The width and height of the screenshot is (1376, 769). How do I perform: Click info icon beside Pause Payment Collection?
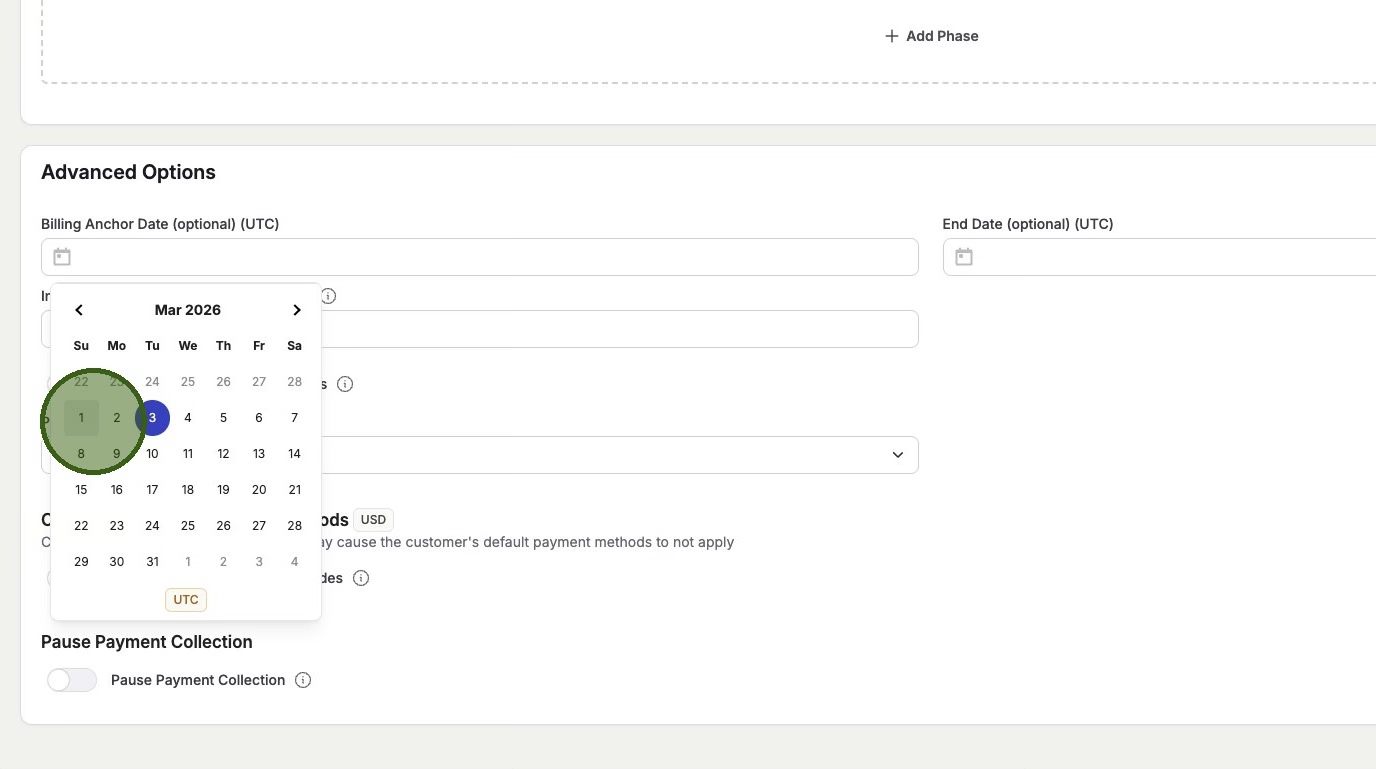303,680
